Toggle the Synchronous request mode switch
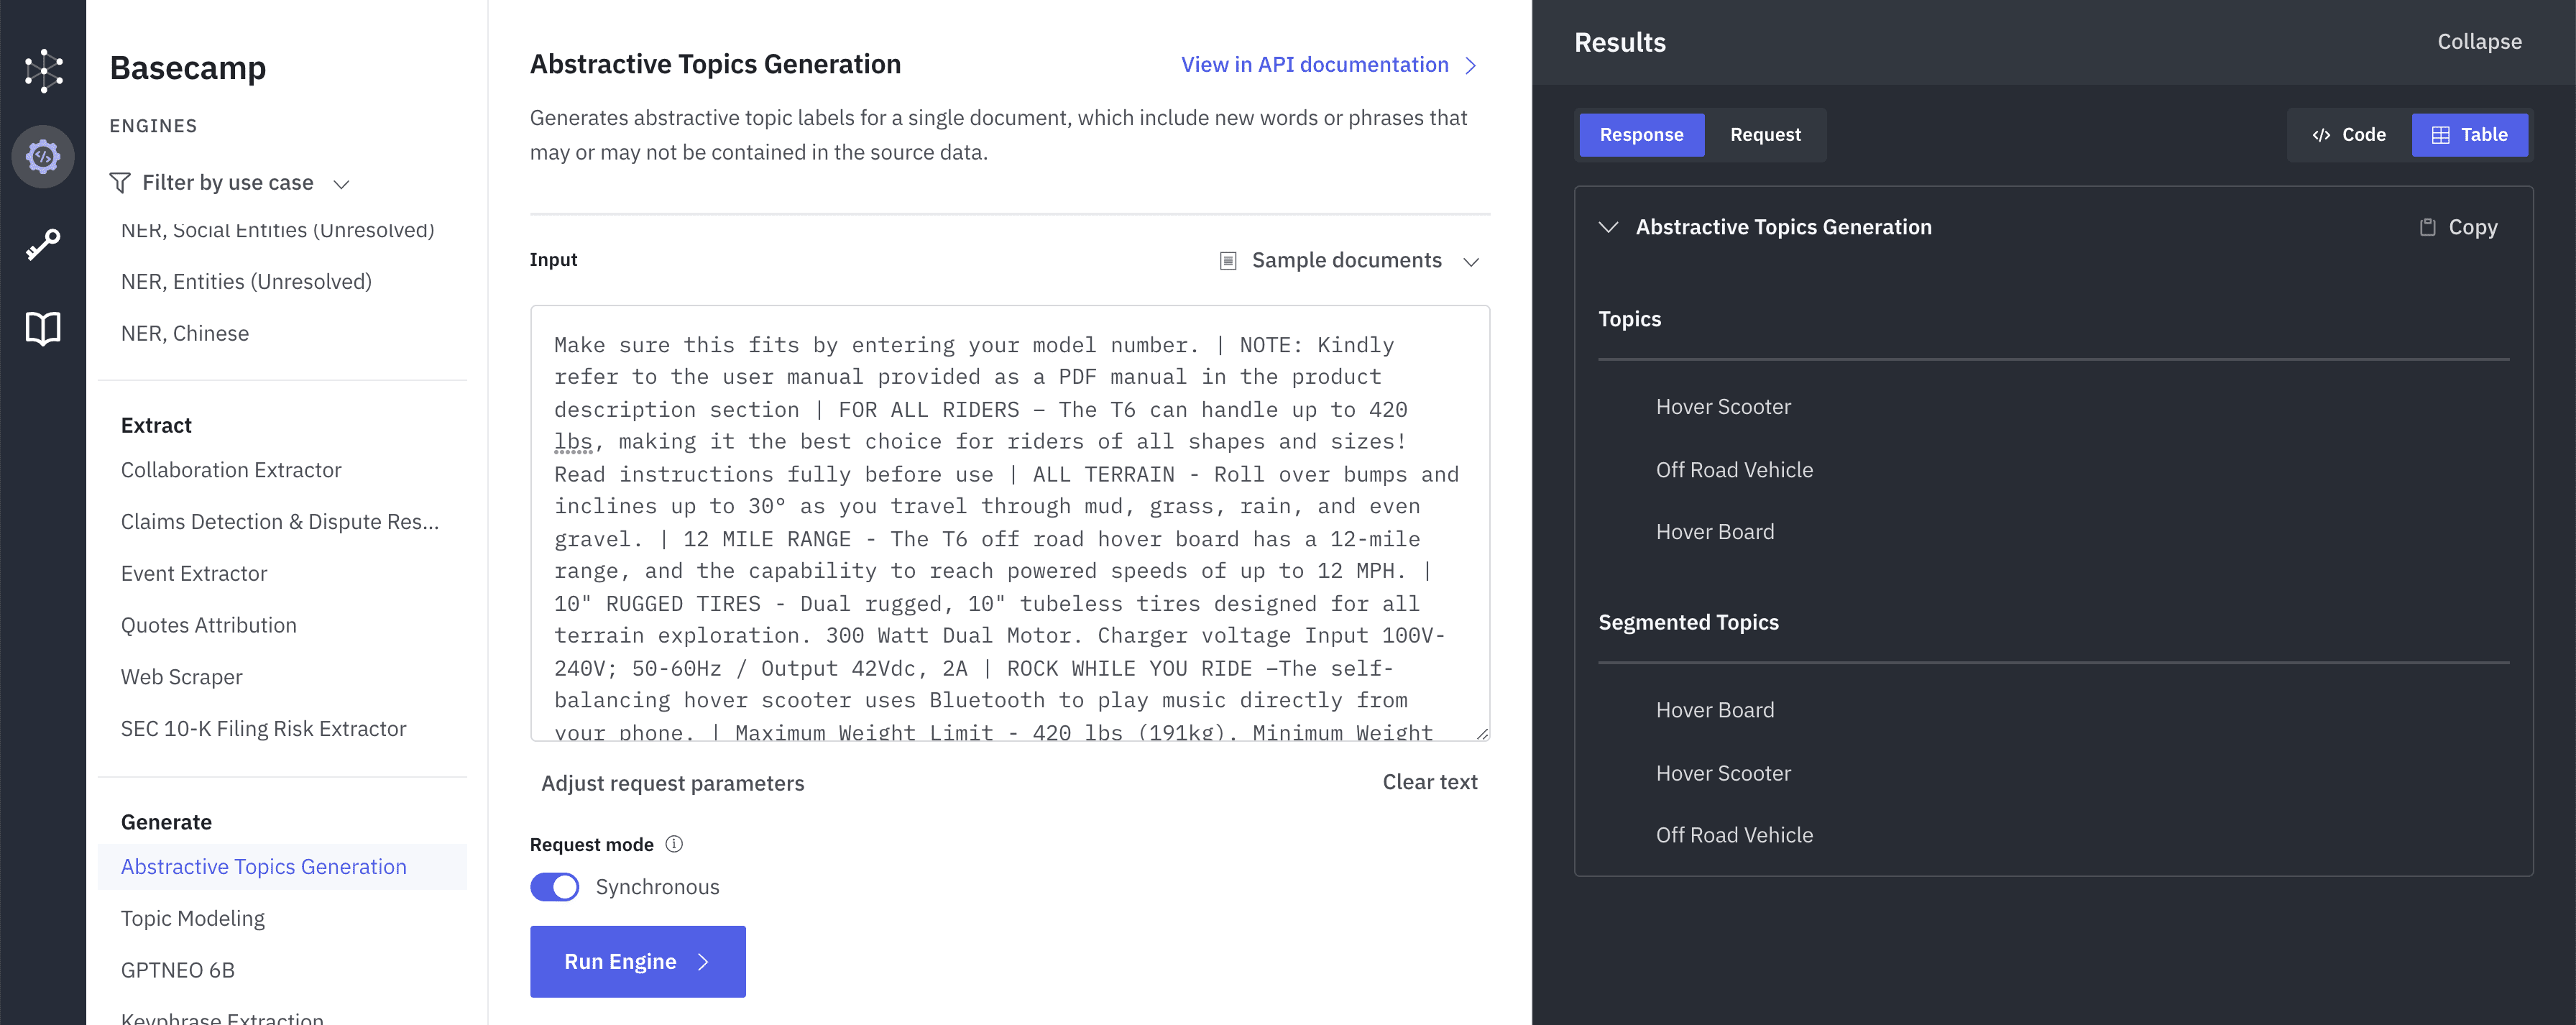Image resolution: width=2576 pixels, height=1025 pixels. 555,887
